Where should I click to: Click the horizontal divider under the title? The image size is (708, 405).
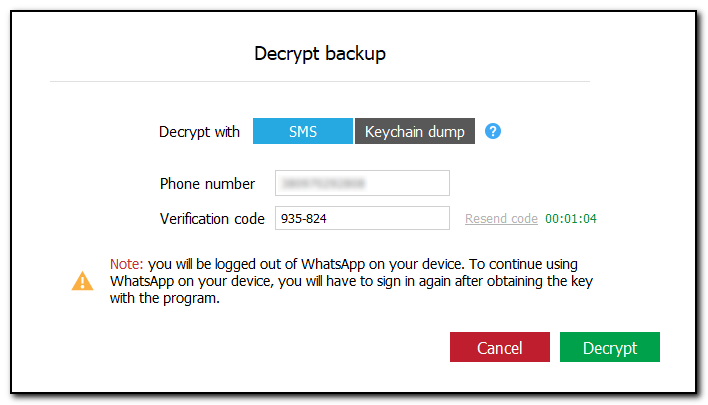319,81
